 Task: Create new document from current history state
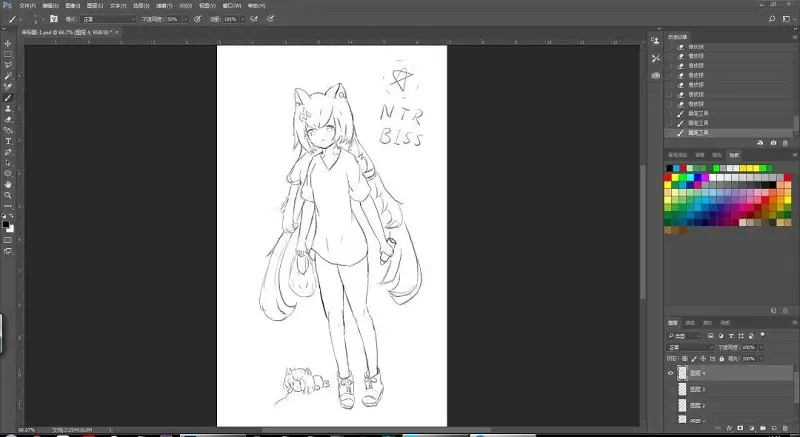pos(760,143)
